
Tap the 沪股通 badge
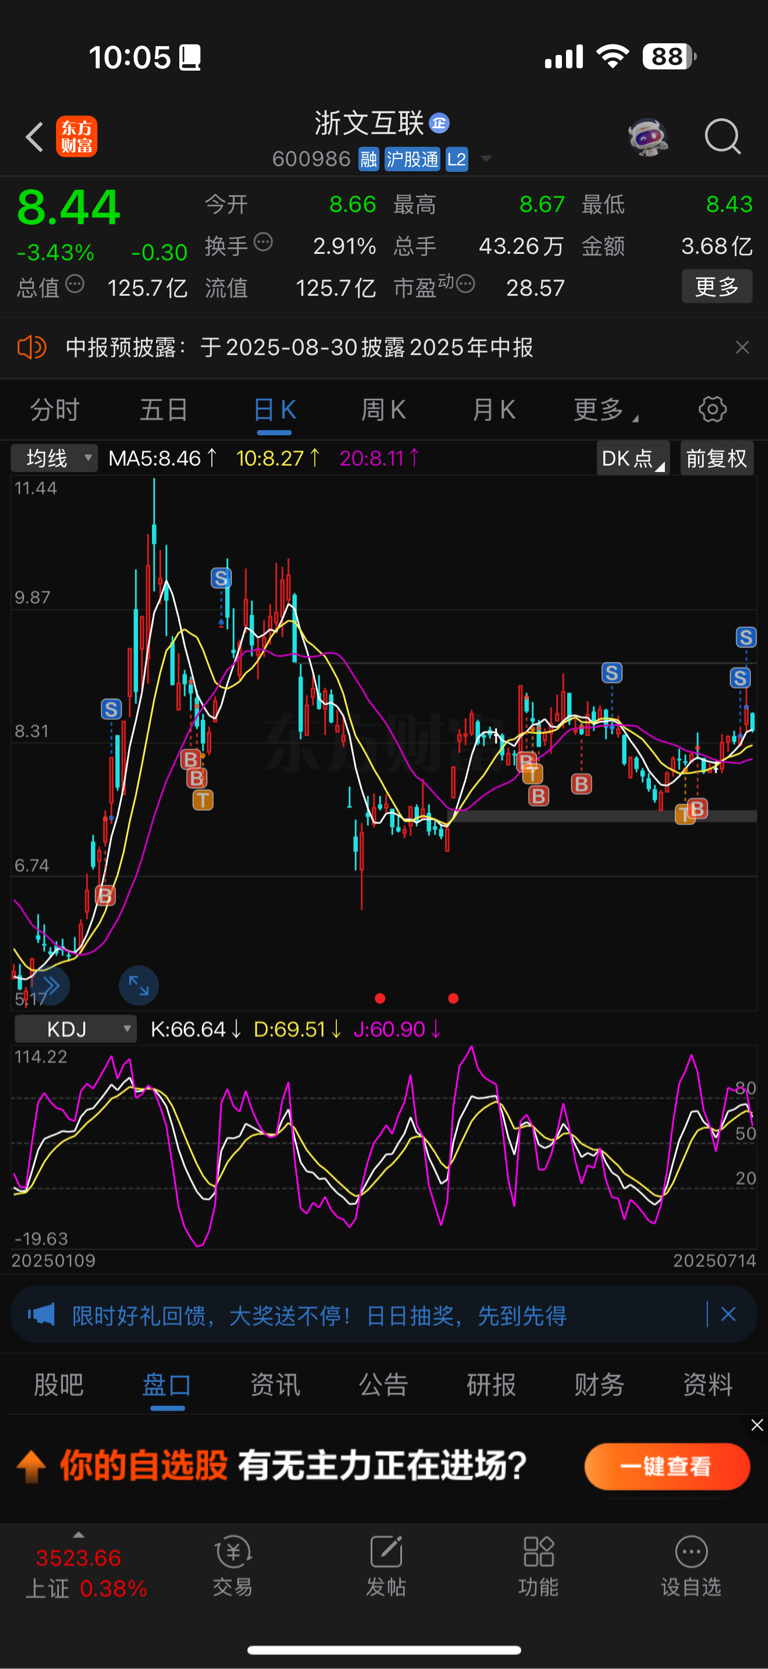tap(412, 159)
